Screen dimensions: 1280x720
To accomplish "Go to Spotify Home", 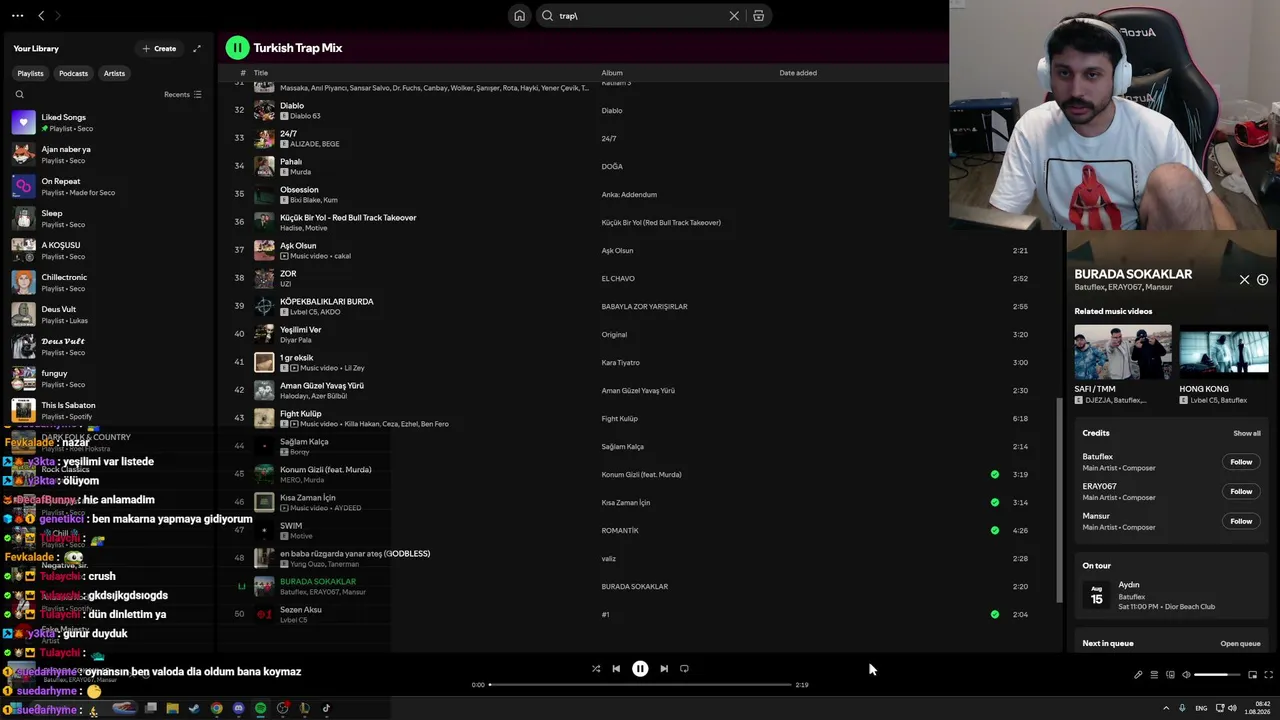I will 519,16.
